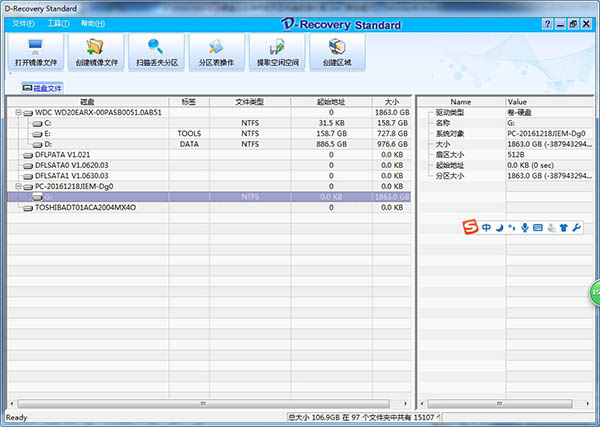Click the 大小 column header
Image resolution: width=600 pixels, height=427 pixels.
click(392, 102)
